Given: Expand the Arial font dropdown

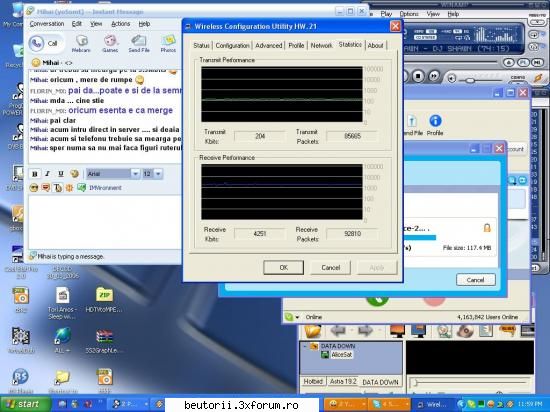Looking at the screenshot, I should (135, 174).
